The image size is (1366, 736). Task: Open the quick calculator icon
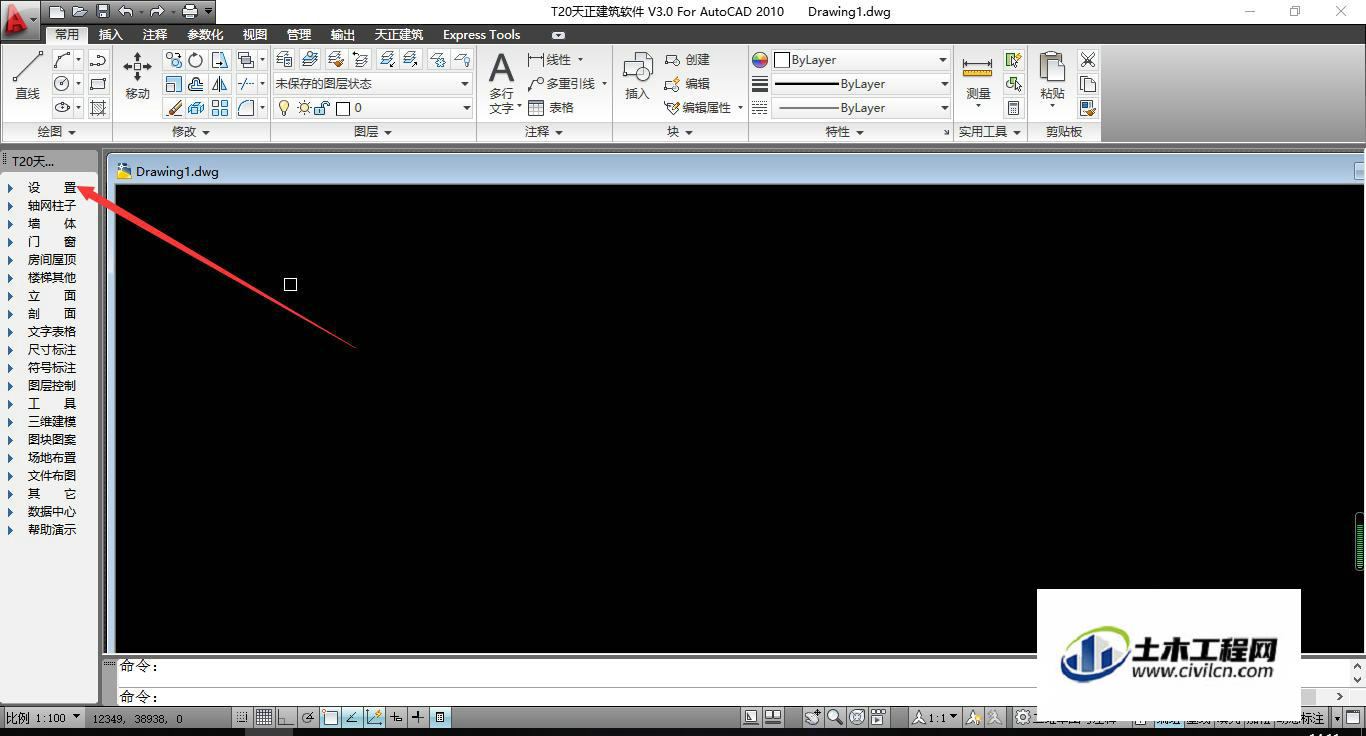pyautogui.click(x=1013, y=108)
